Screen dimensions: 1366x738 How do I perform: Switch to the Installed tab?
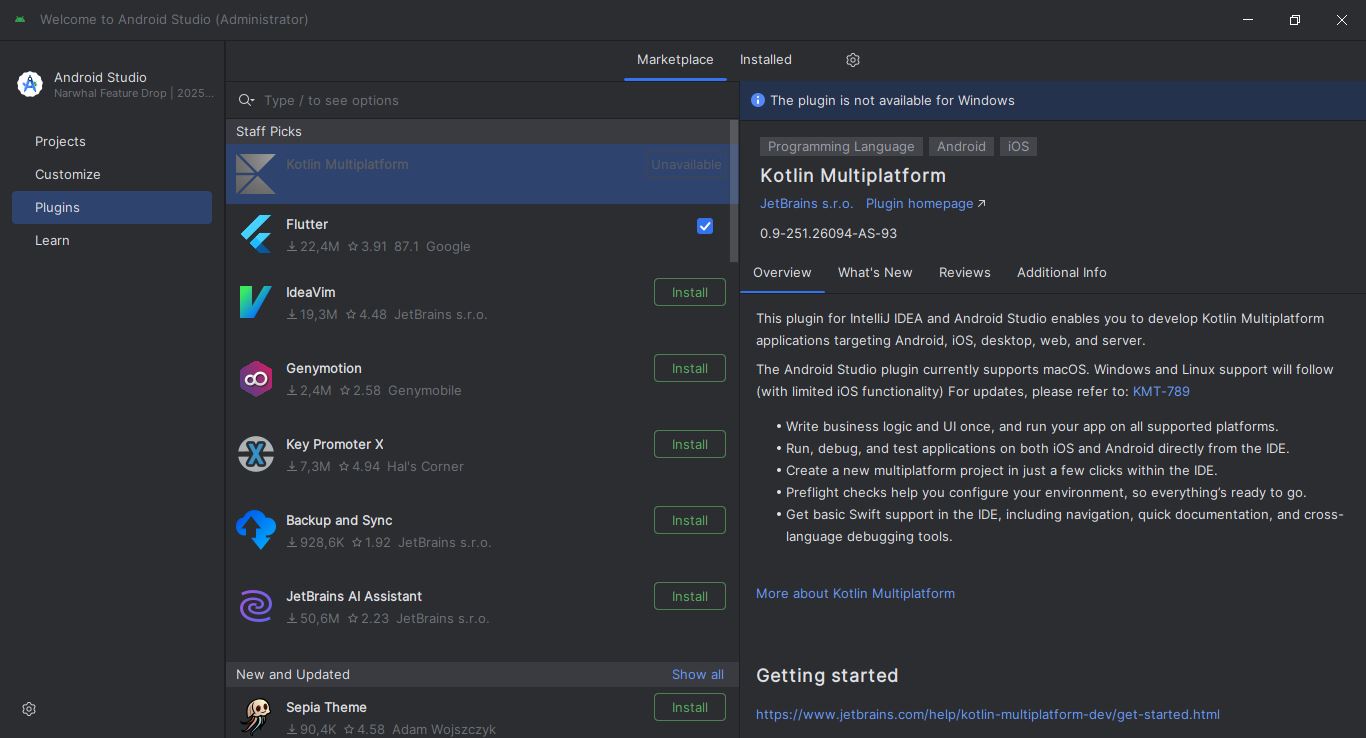pyautogui.click(x=765, y=60)
